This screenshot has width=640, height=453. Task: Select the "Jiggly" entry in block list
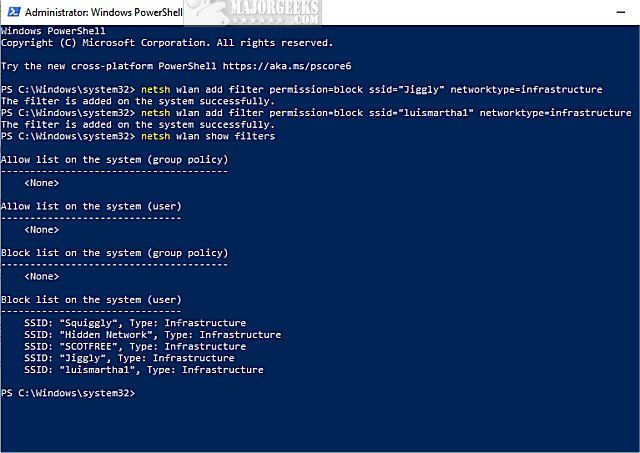[129, 358]
